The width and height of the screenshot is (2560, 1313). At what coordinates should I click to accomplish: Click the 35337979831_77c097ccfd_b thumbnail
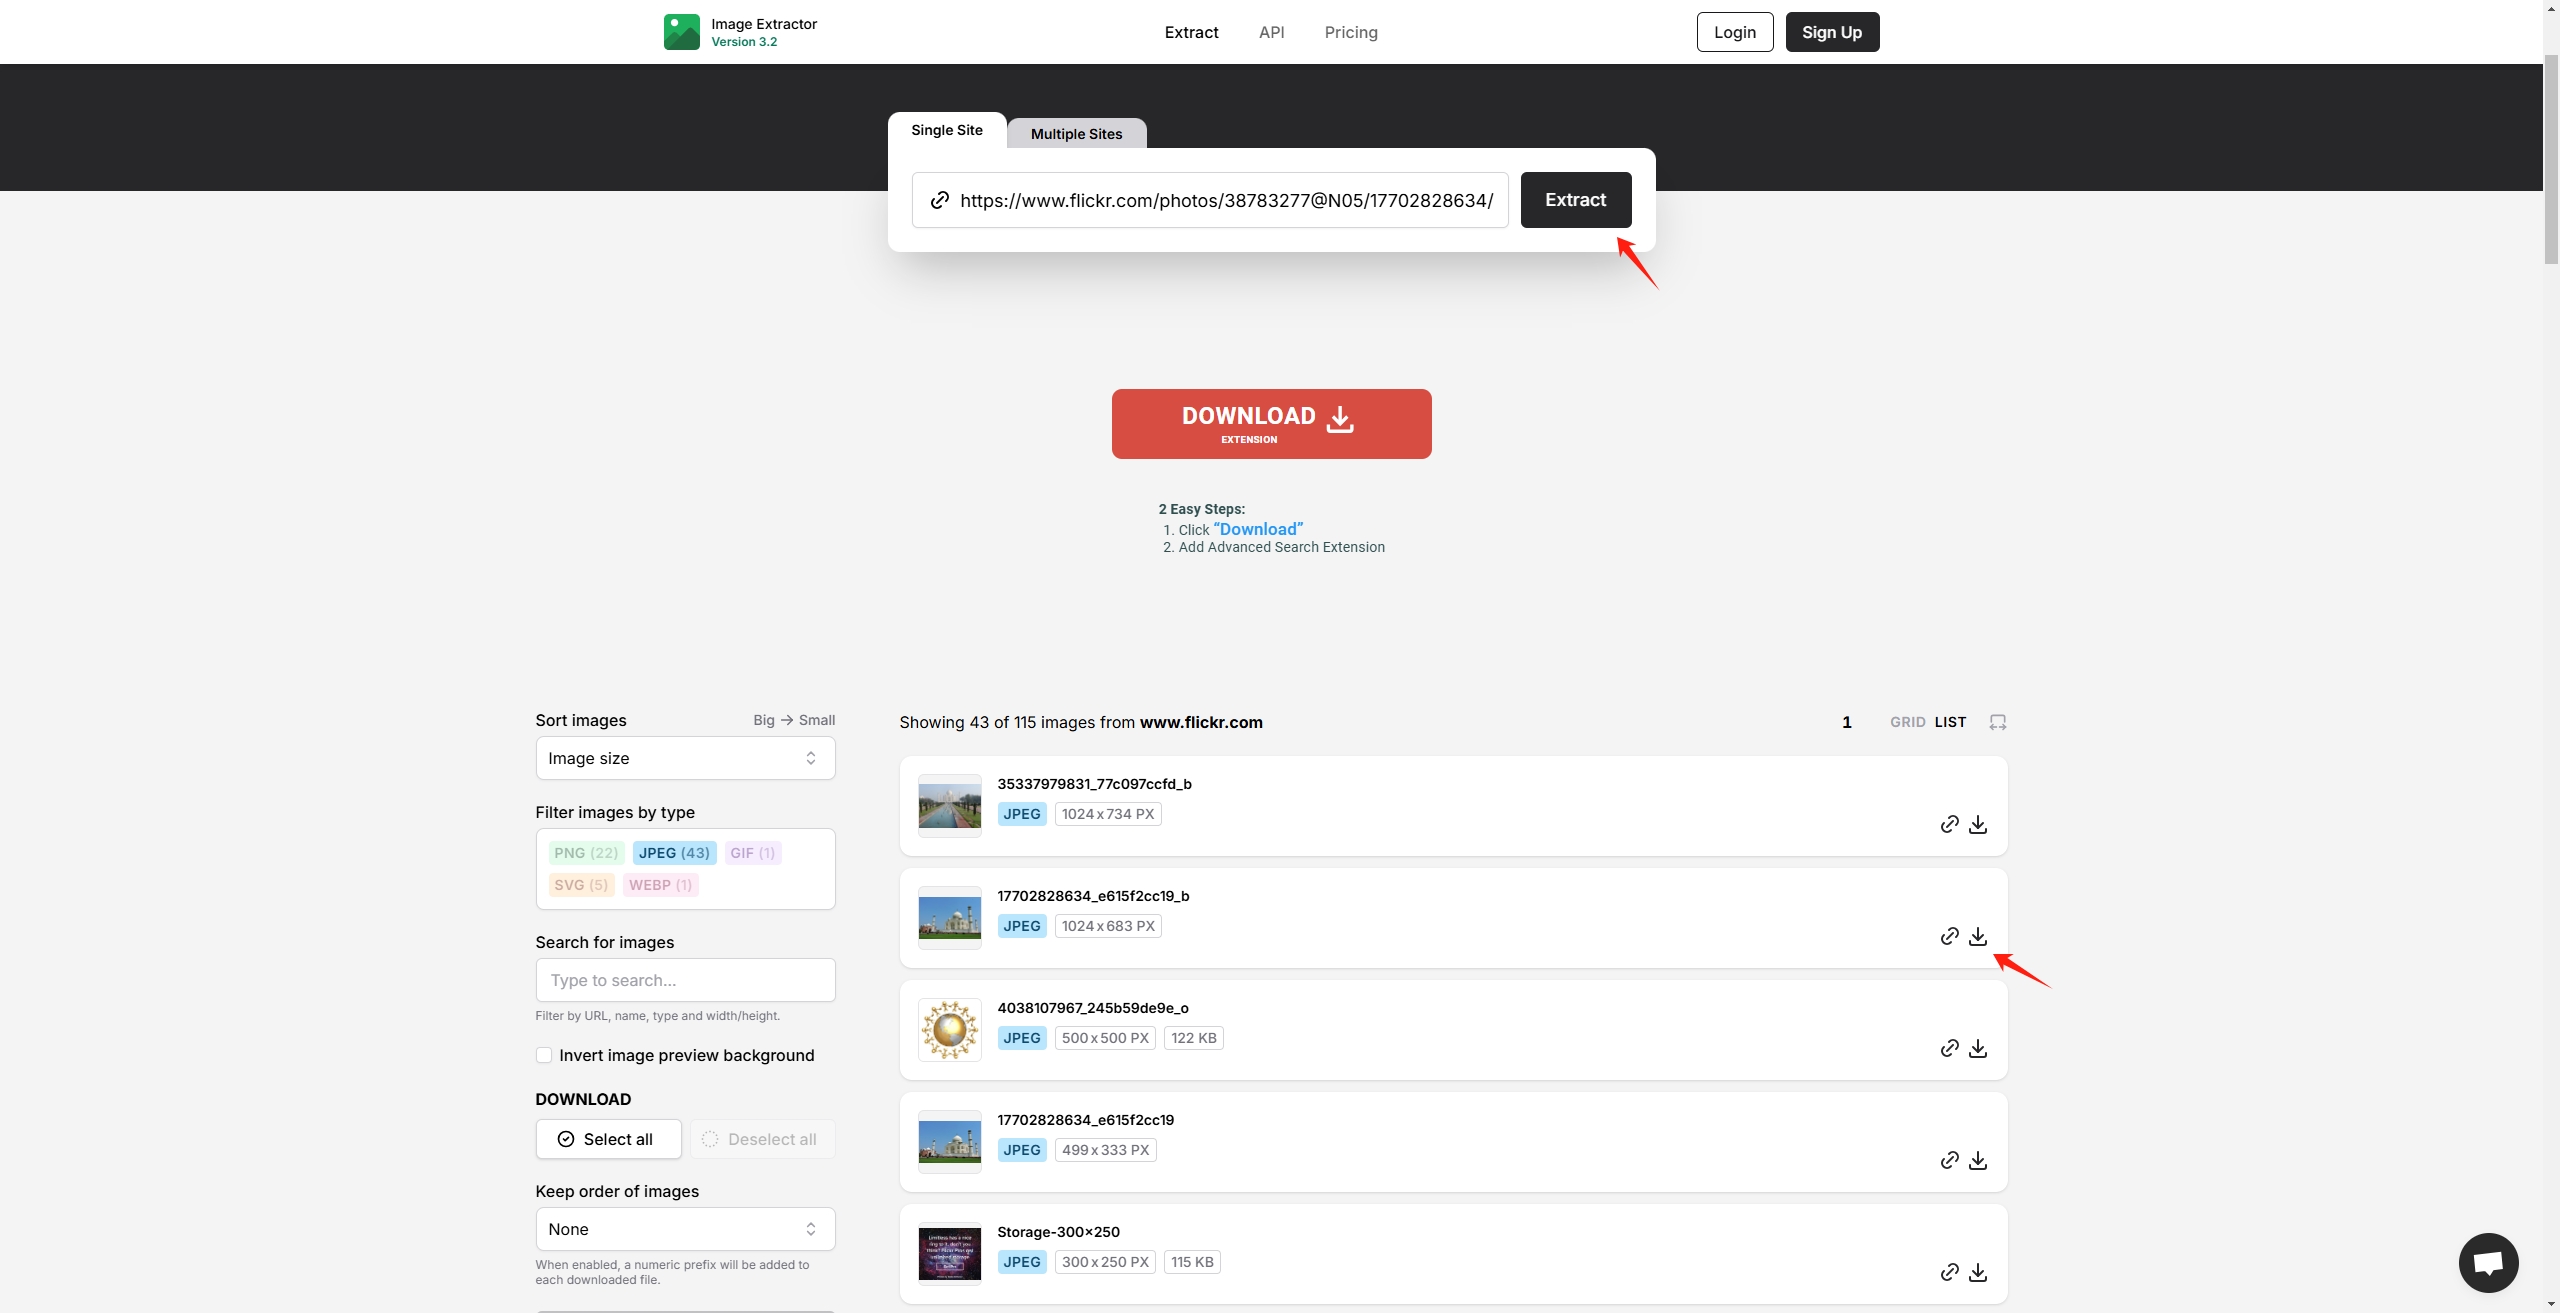(948, 804)
